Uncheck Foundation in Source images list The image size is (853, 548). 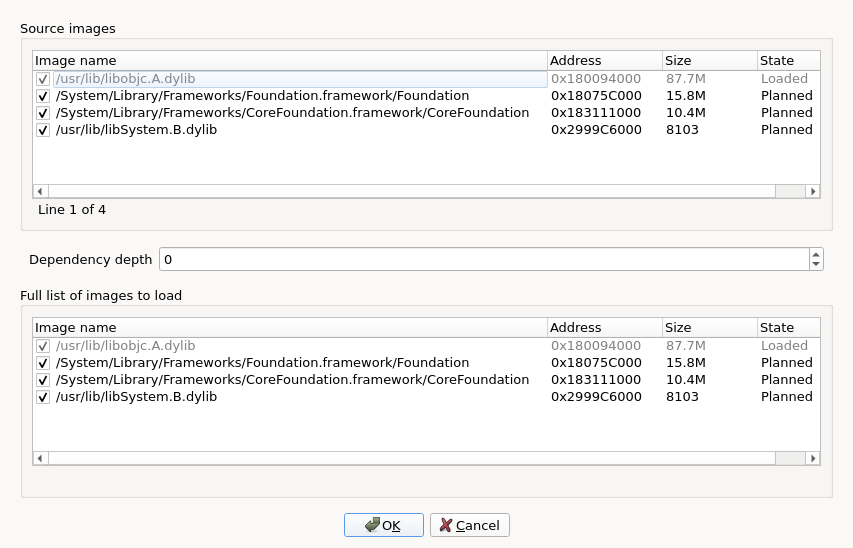click(x=43, y=96)
